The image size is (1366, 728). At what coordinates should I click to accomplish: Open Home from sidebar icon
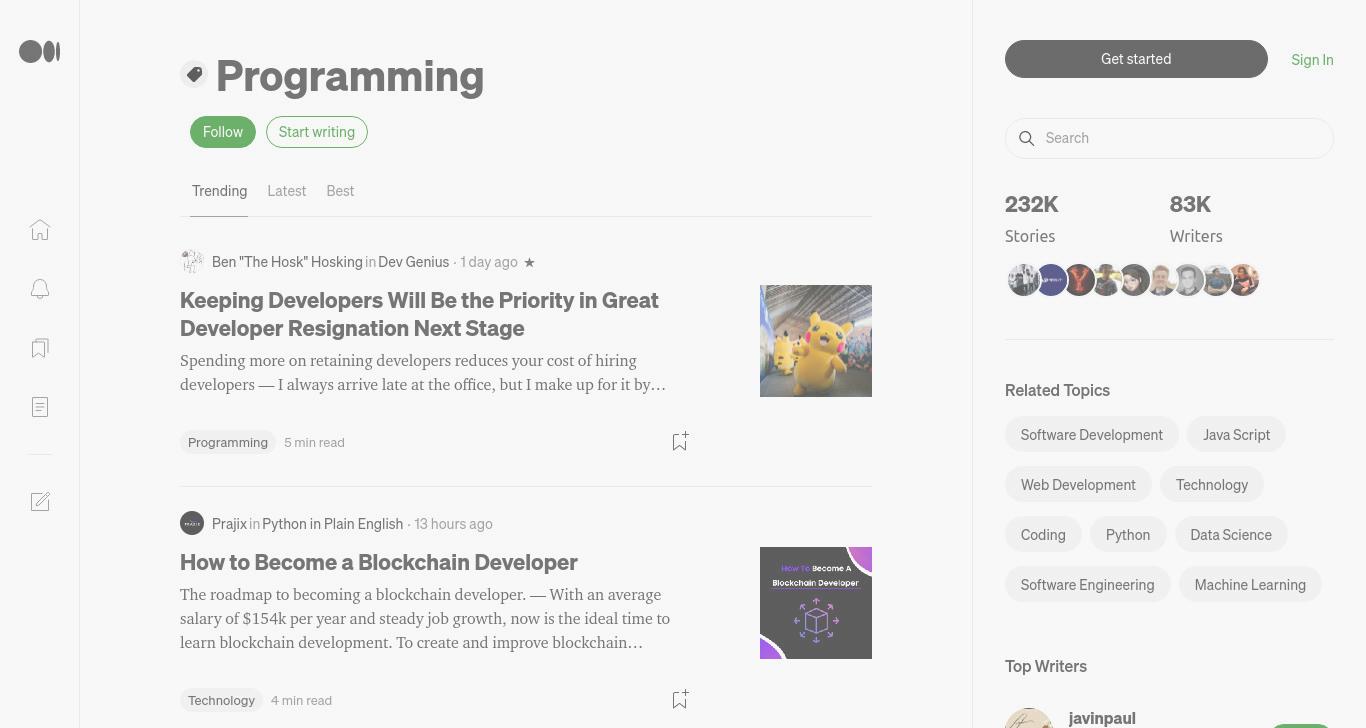(x=40, y=230)
